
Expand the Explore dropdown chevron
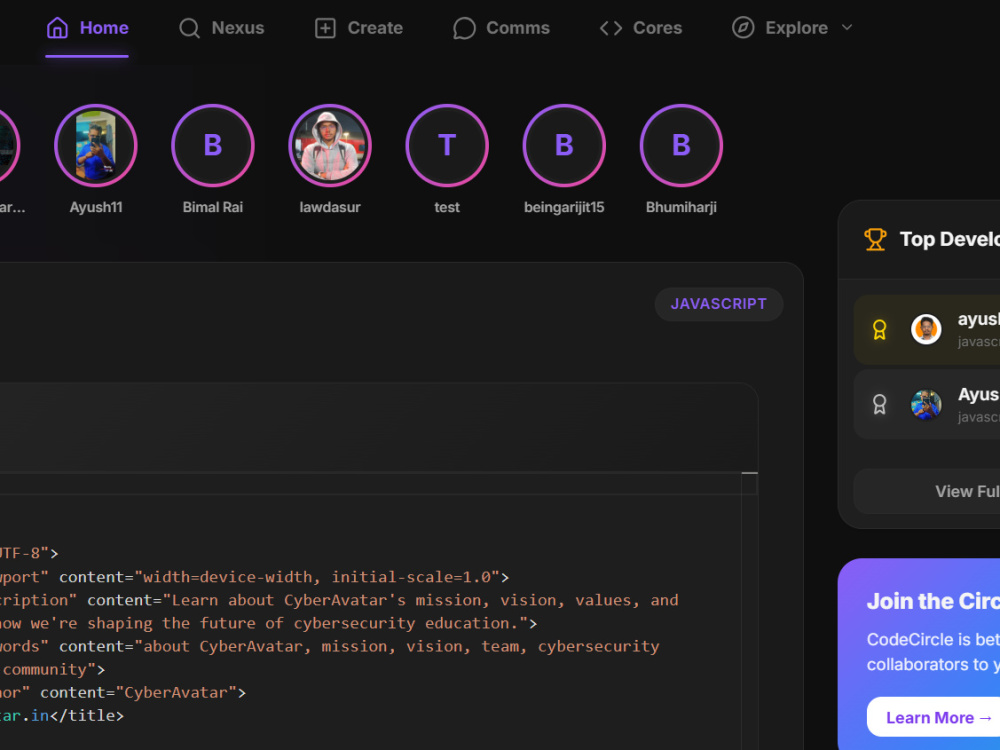847,27
